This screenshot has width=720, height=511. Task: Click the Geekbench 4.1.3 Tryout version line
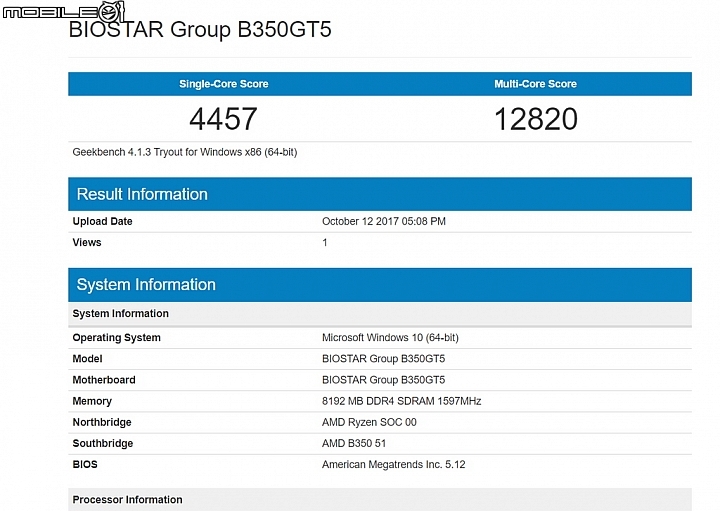[x=185, y=152]
